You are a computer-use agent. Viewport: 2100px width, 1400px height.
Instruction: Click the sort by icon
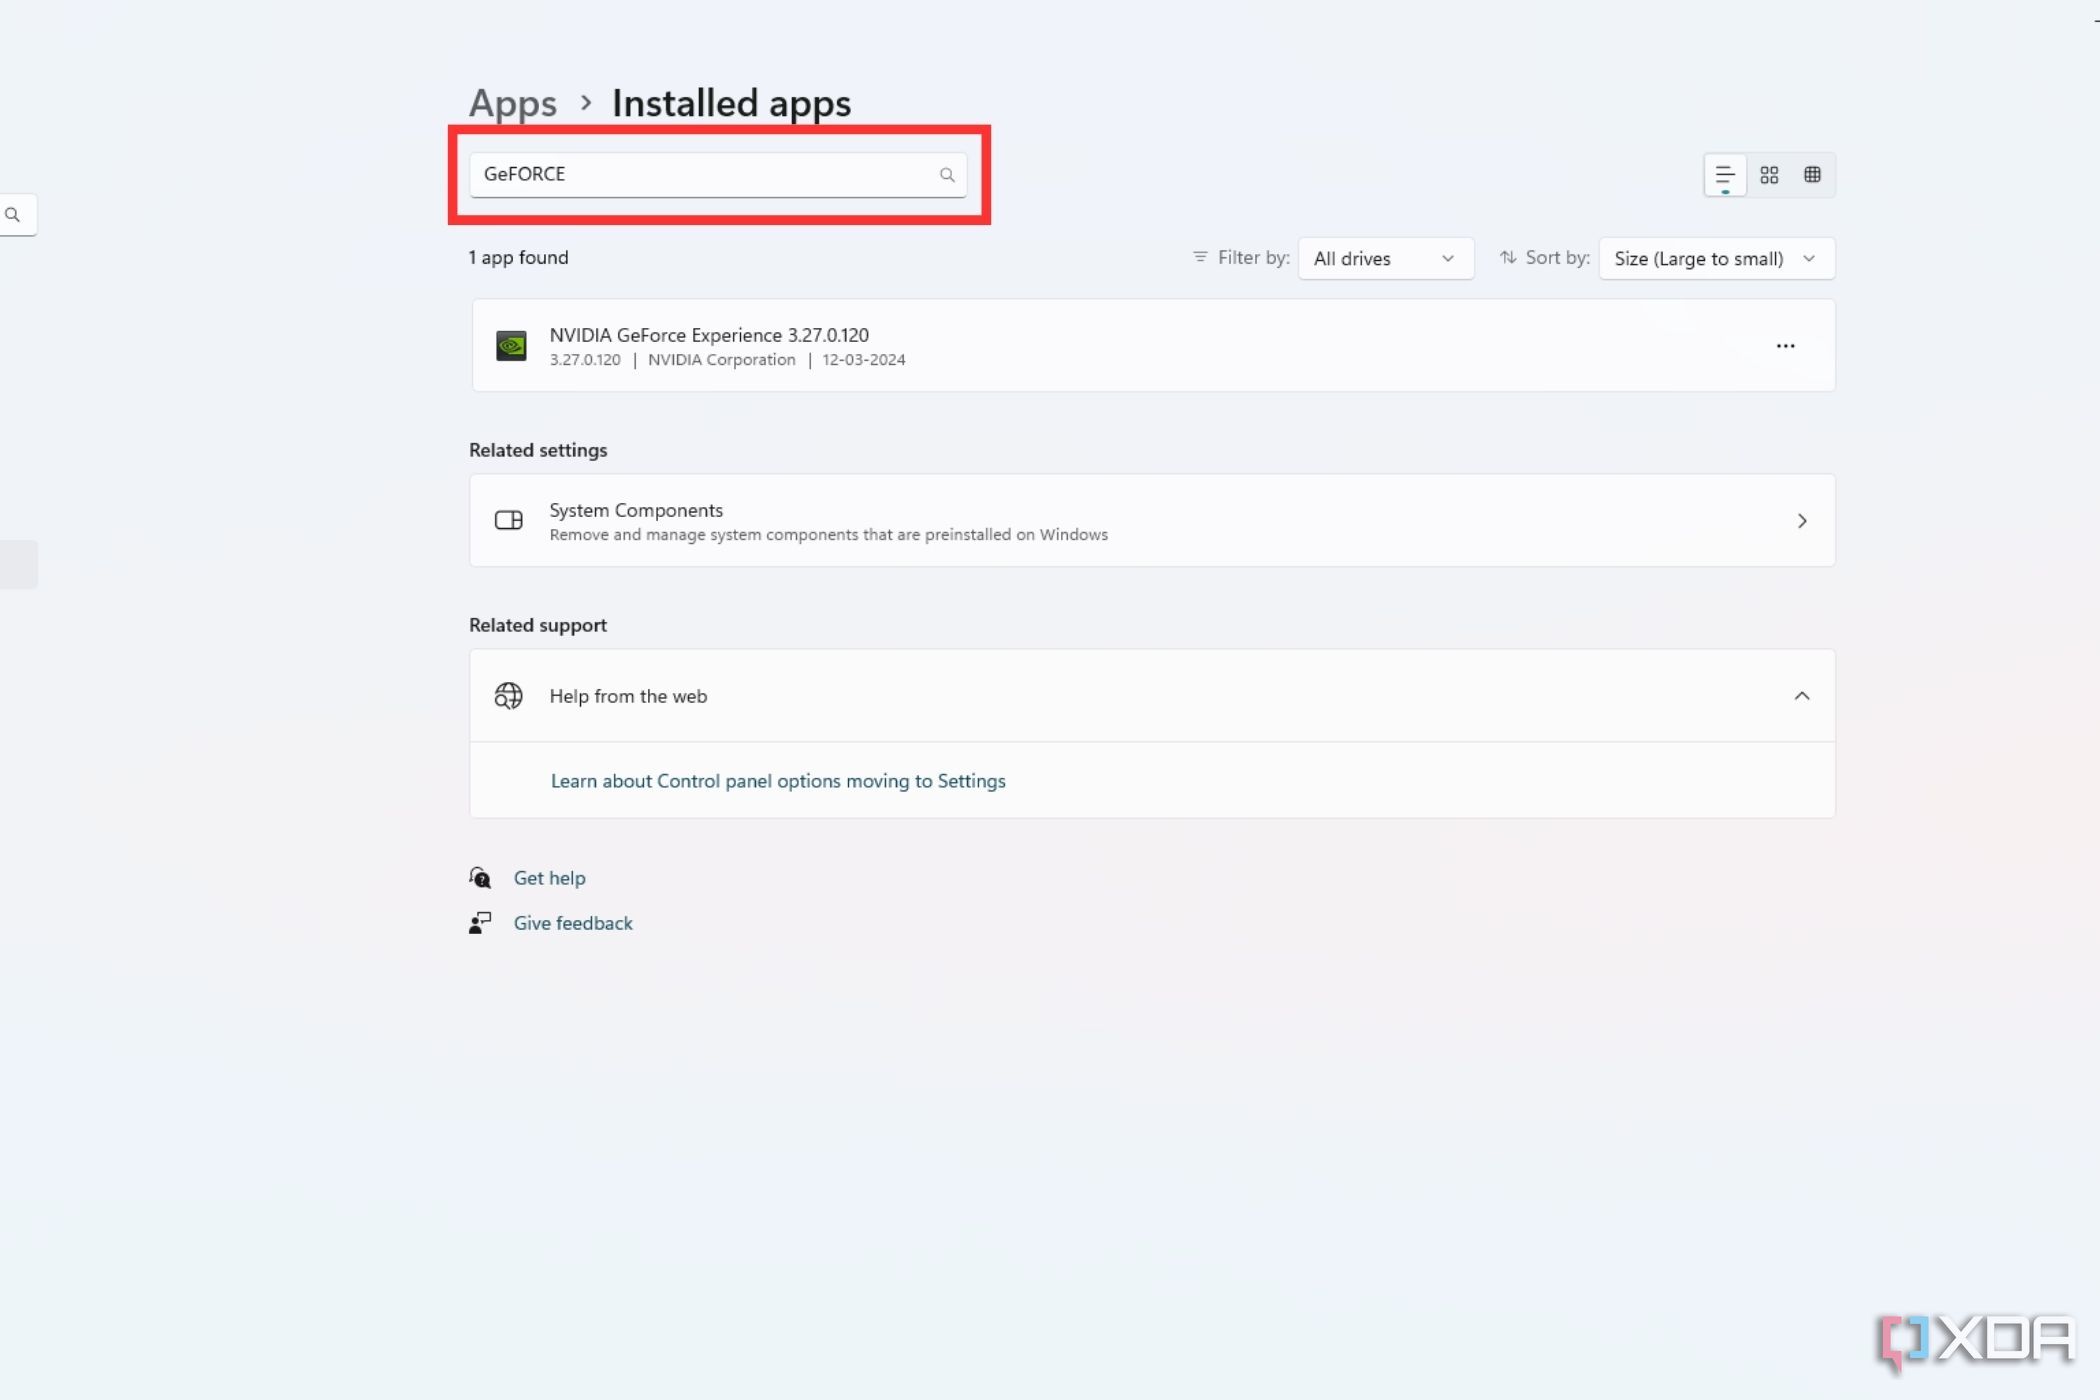pos(1506,258)
